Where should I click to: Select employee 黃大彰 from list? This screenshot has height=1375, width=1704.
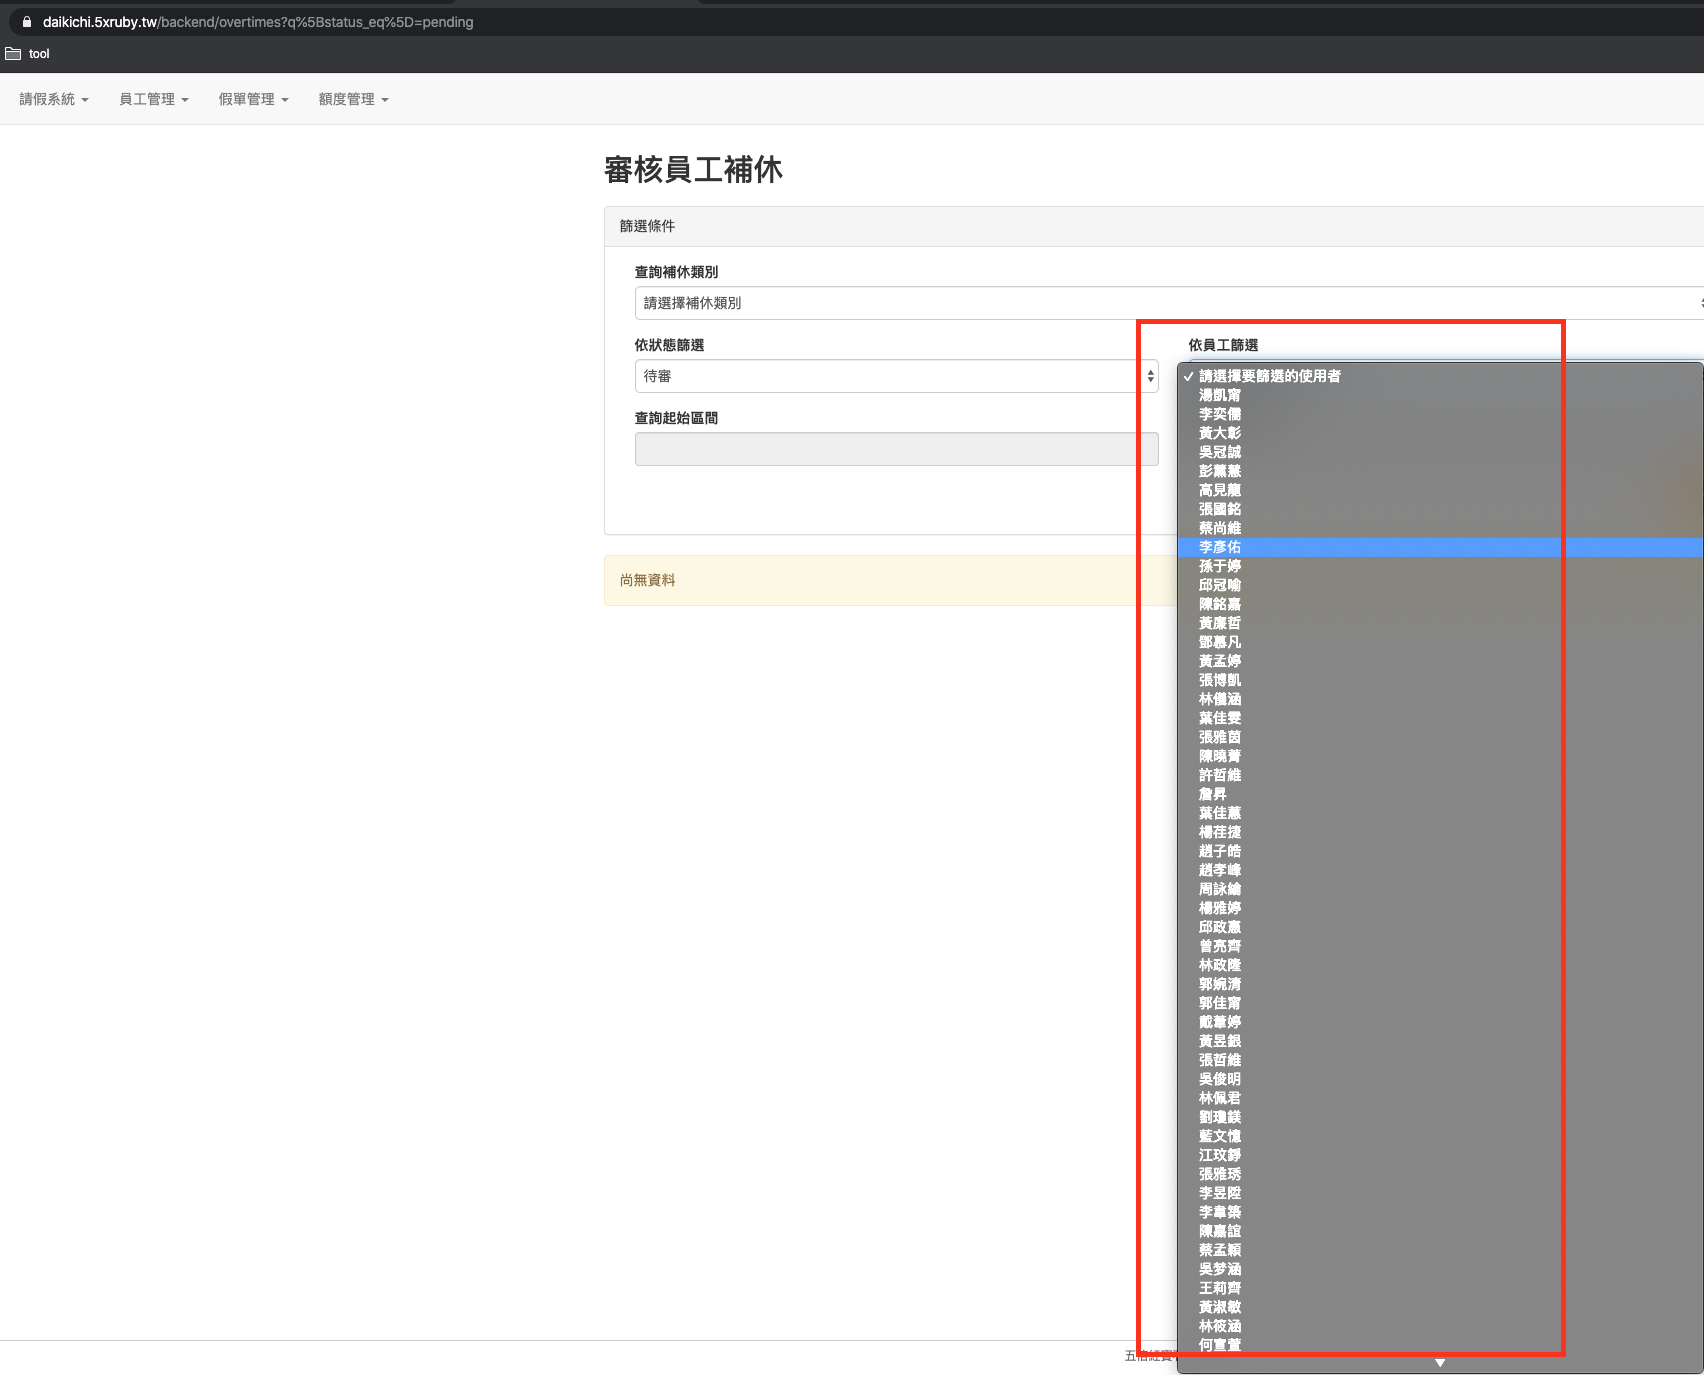(1440, 433)
